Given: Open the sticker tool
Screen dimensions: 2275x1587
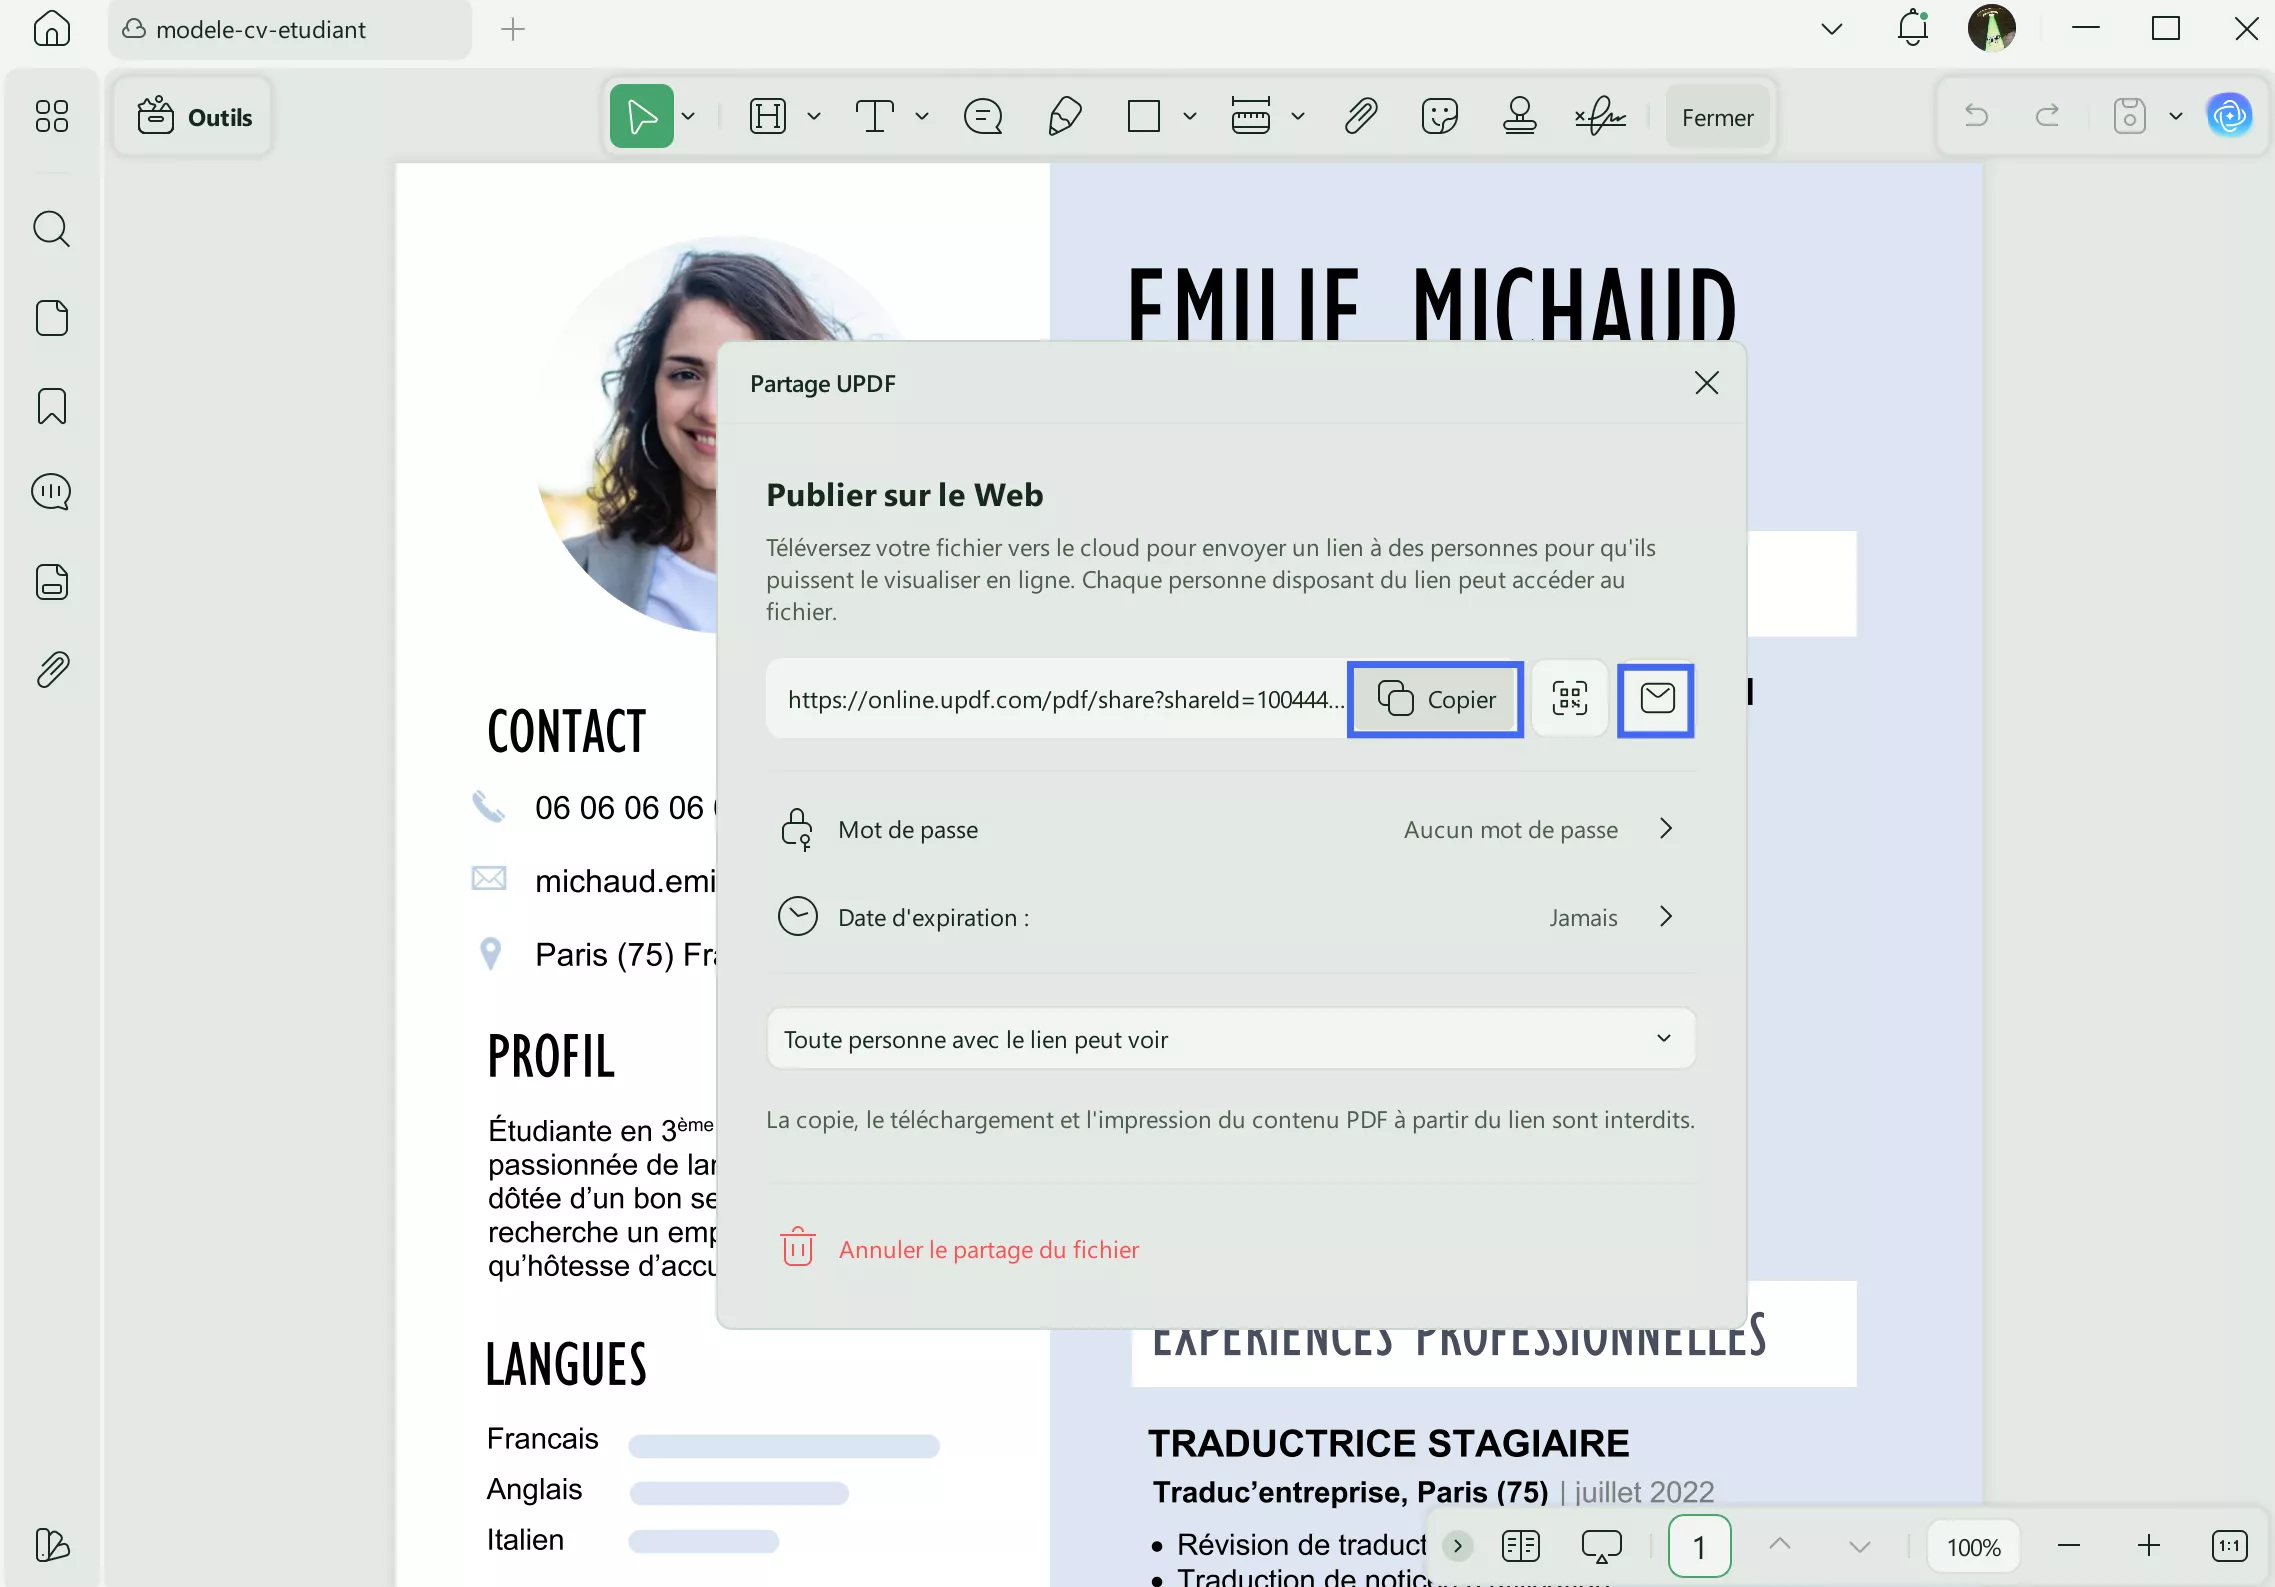Looking at the screenshot, I should [x=1440, y=116].
